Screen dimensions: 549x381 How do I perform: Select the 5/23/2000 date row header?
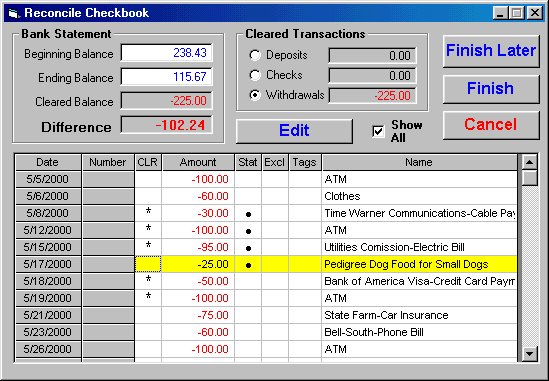[x=48, y=332]
